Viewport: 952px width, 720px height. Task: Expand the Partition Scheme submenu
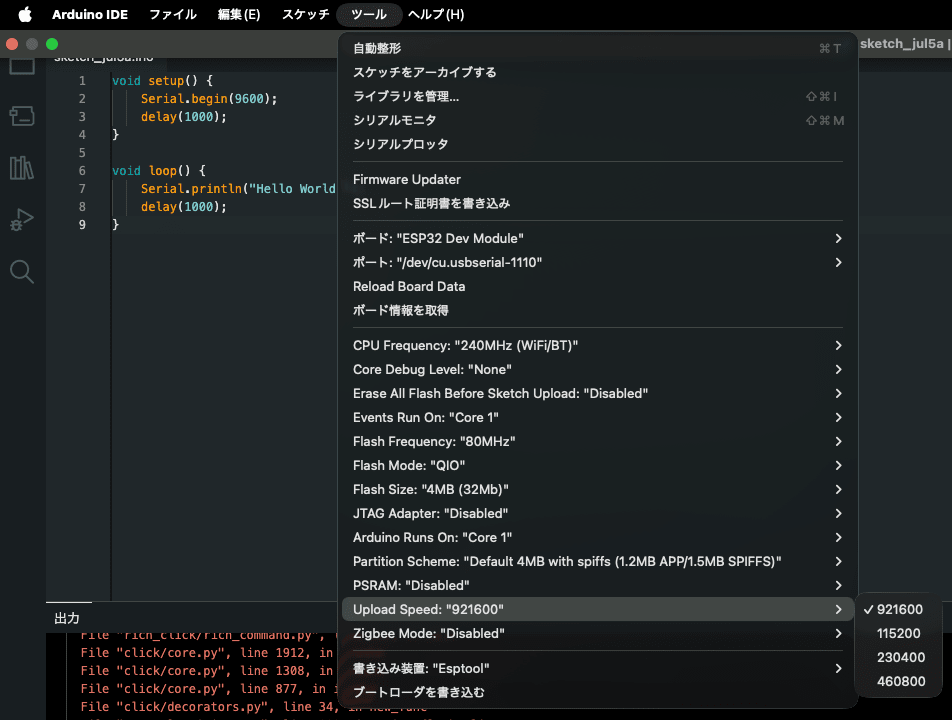click(598, 561)
